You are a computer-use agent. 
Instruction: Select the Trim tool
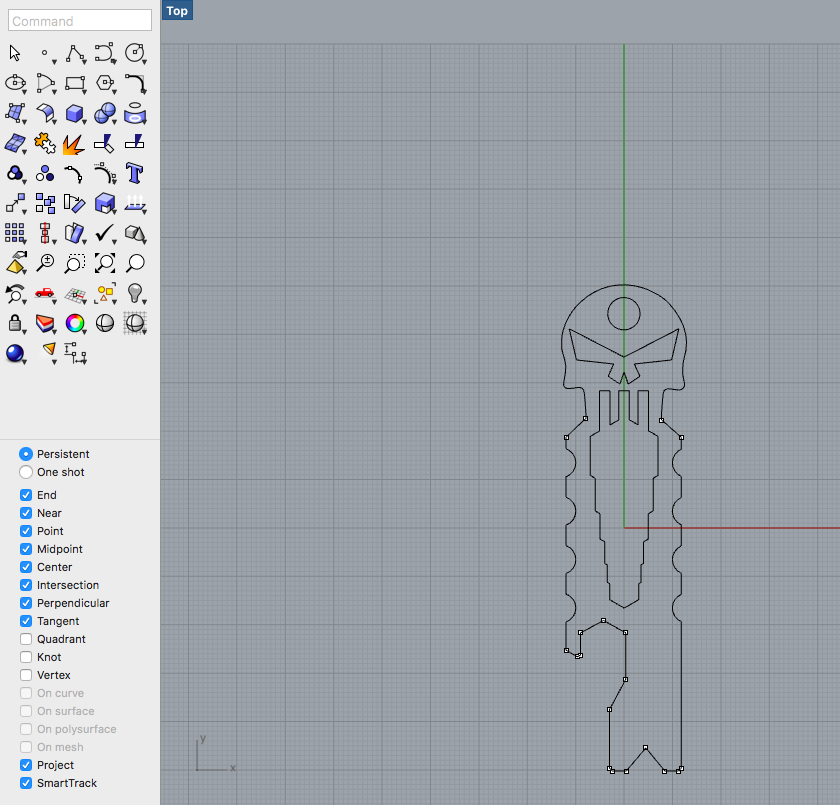[104, 143]
